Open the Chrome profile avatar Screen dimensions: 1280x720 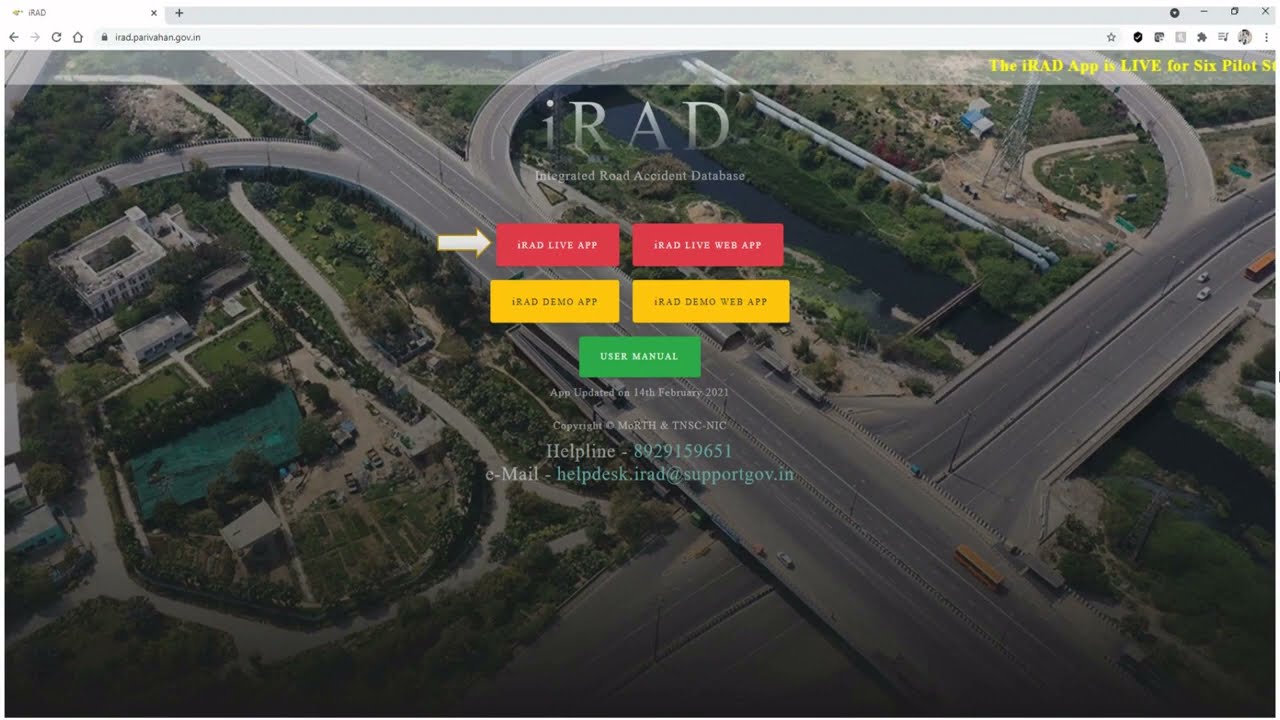1245,37
